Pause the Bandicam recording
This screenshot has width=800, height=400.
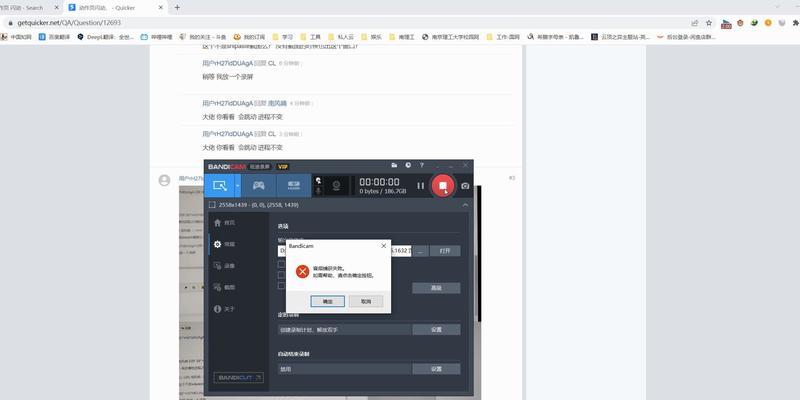click(x=420, y=186)
